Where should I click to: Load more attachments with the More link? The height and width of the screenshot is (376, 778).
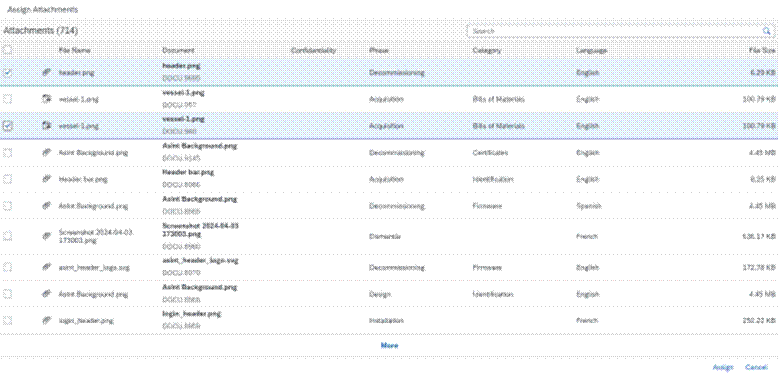(389, 345)
